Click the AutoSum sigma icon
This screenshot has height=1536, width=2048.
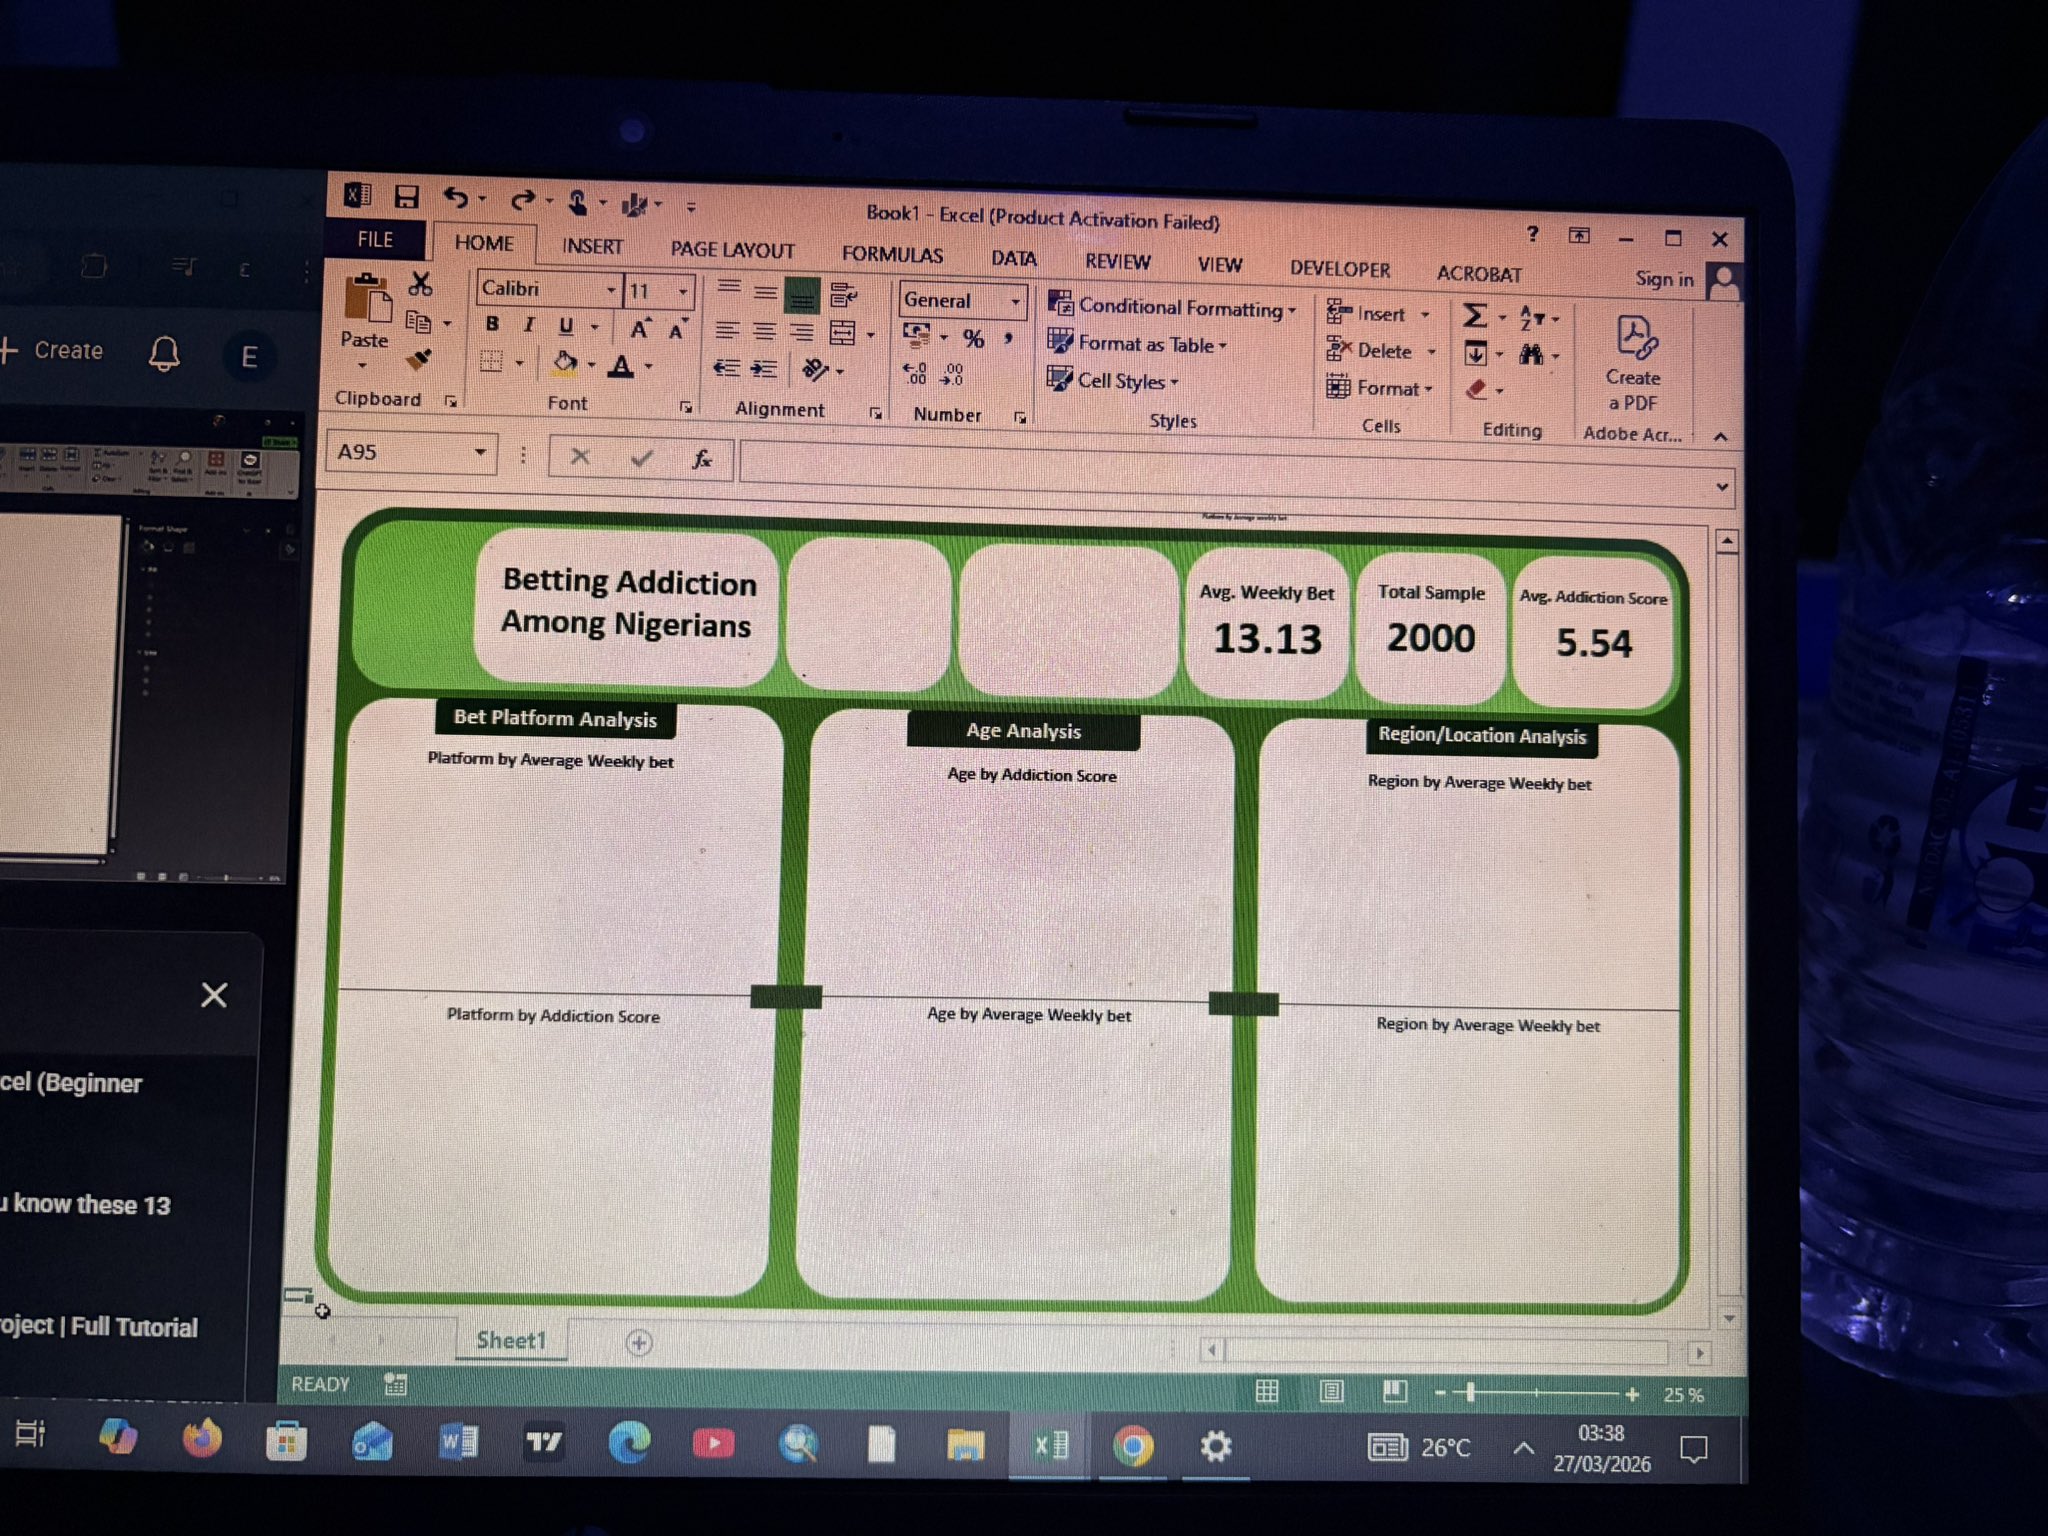[1474, 317]
